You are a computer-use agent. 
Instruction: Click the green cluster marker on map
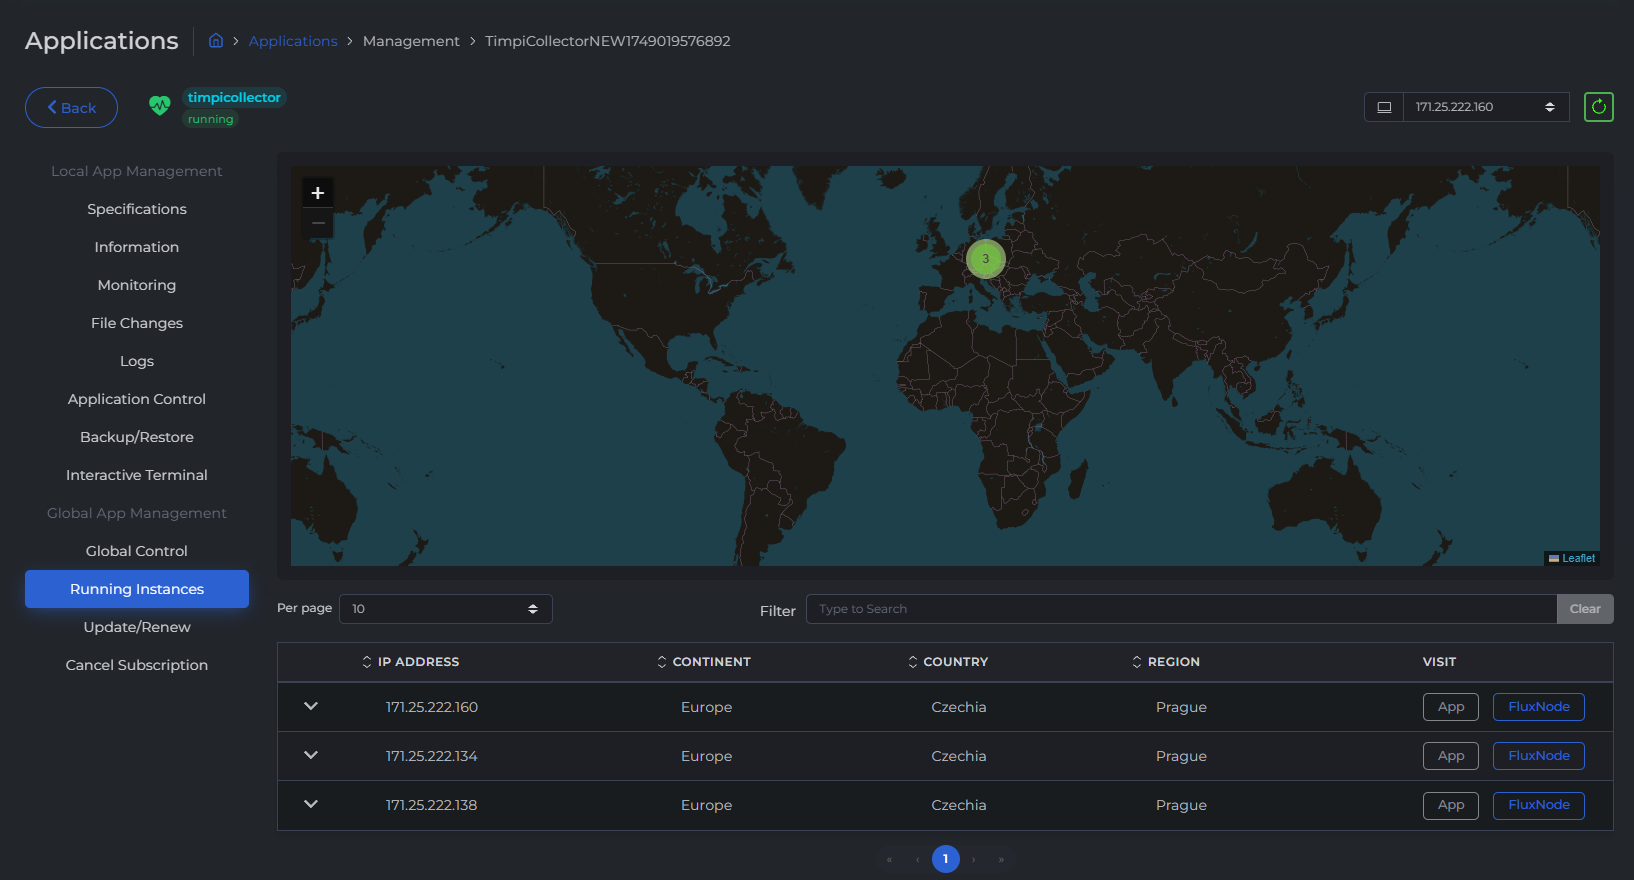coord(985,259)
